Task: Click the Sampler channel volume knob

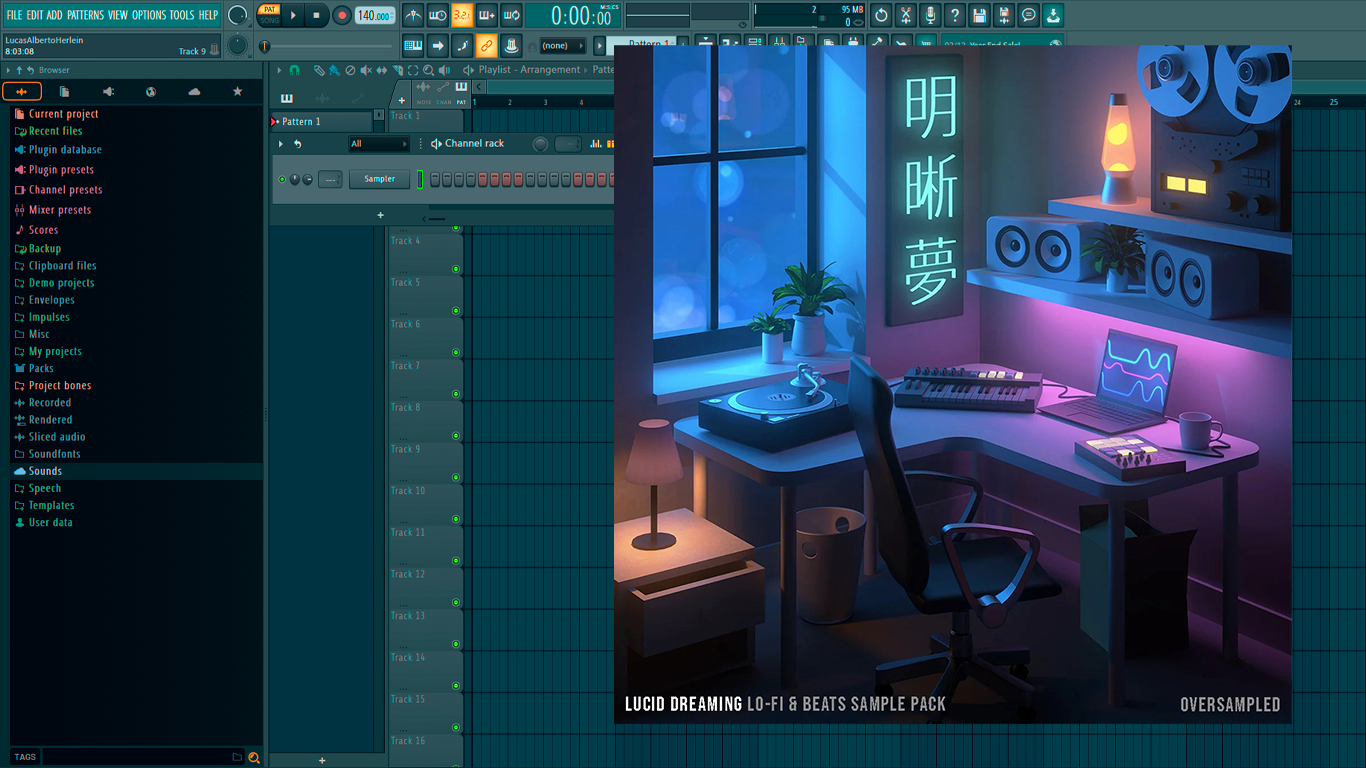Action: (x=307, y=179)
